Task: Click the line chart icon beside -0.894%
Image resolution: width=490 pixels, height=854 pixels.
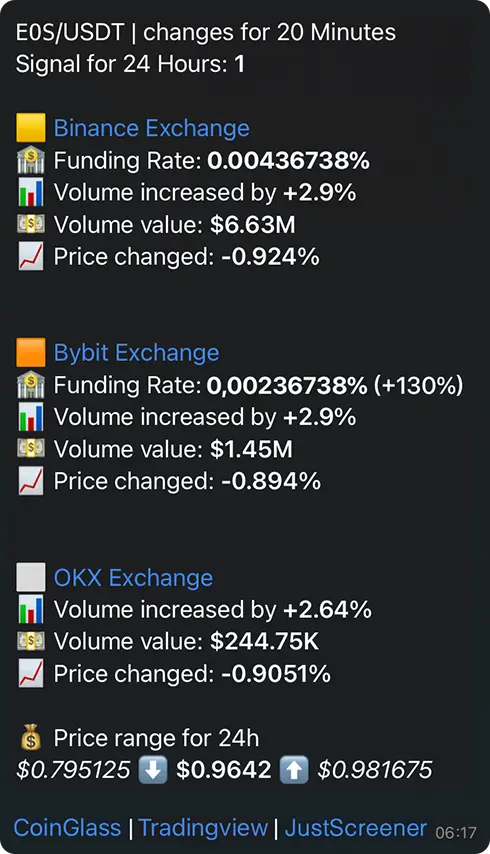Action: point(30,481)
